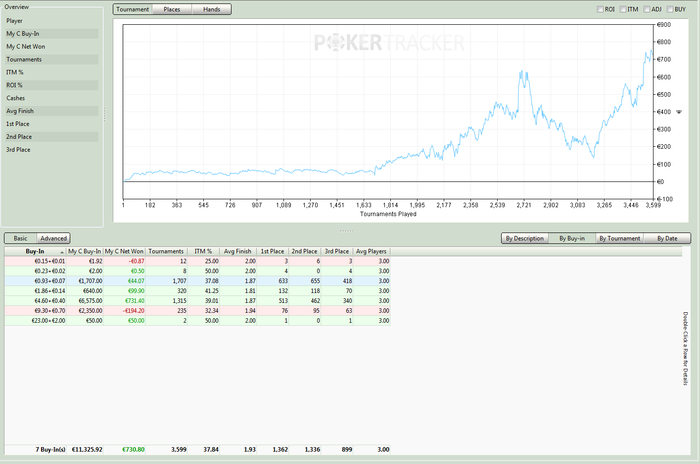Sort by 2nd Place column header
The width and height of the screenshot is (700, 464).
pyautogui.click(x=304, y=251)
